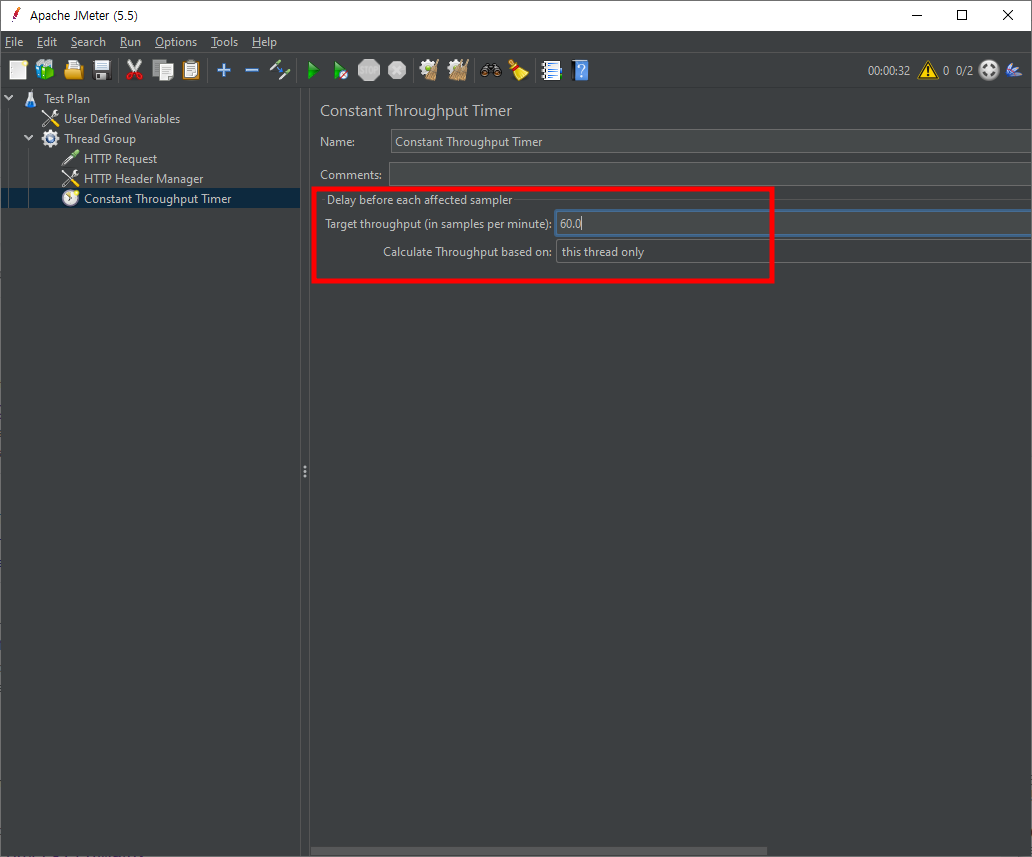Open Calculate Throughput based on dropdown
This screenshot has height=857, width=1032.
[x=794, y=251]
